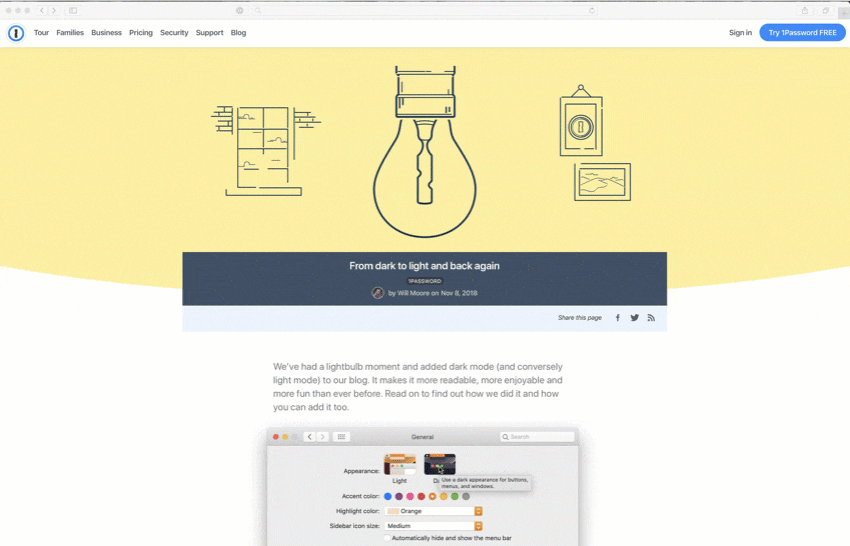Toggle Automatically hide and show the menu bar
850x546 pixels.
coord(387,538)
